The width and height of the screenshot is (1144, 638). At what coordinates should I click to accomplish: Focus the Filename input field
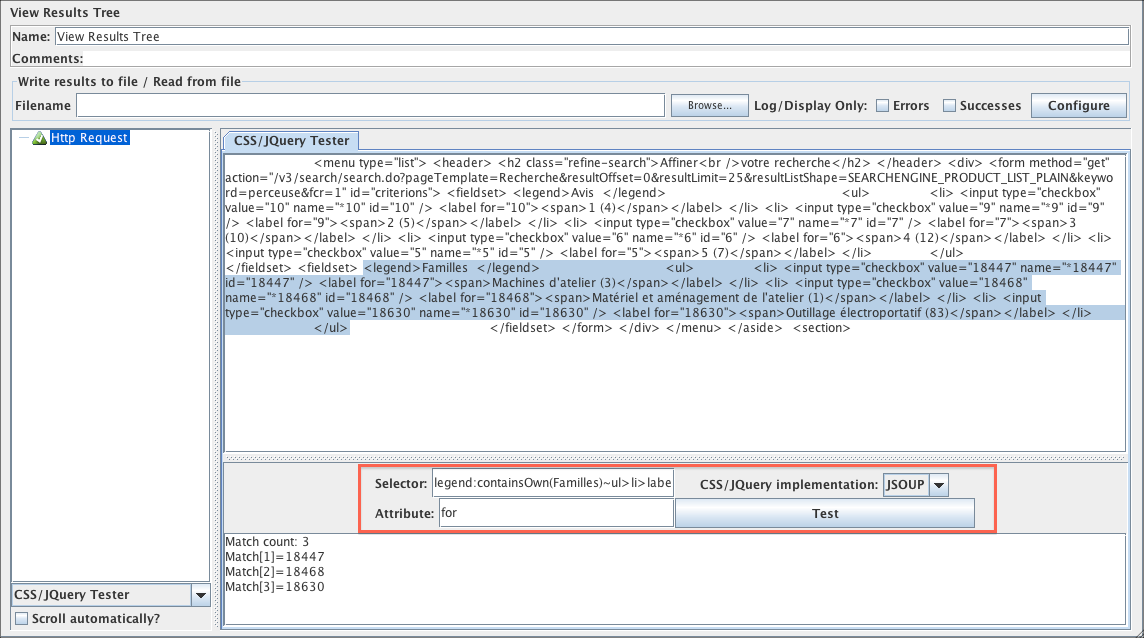point(370,106)
